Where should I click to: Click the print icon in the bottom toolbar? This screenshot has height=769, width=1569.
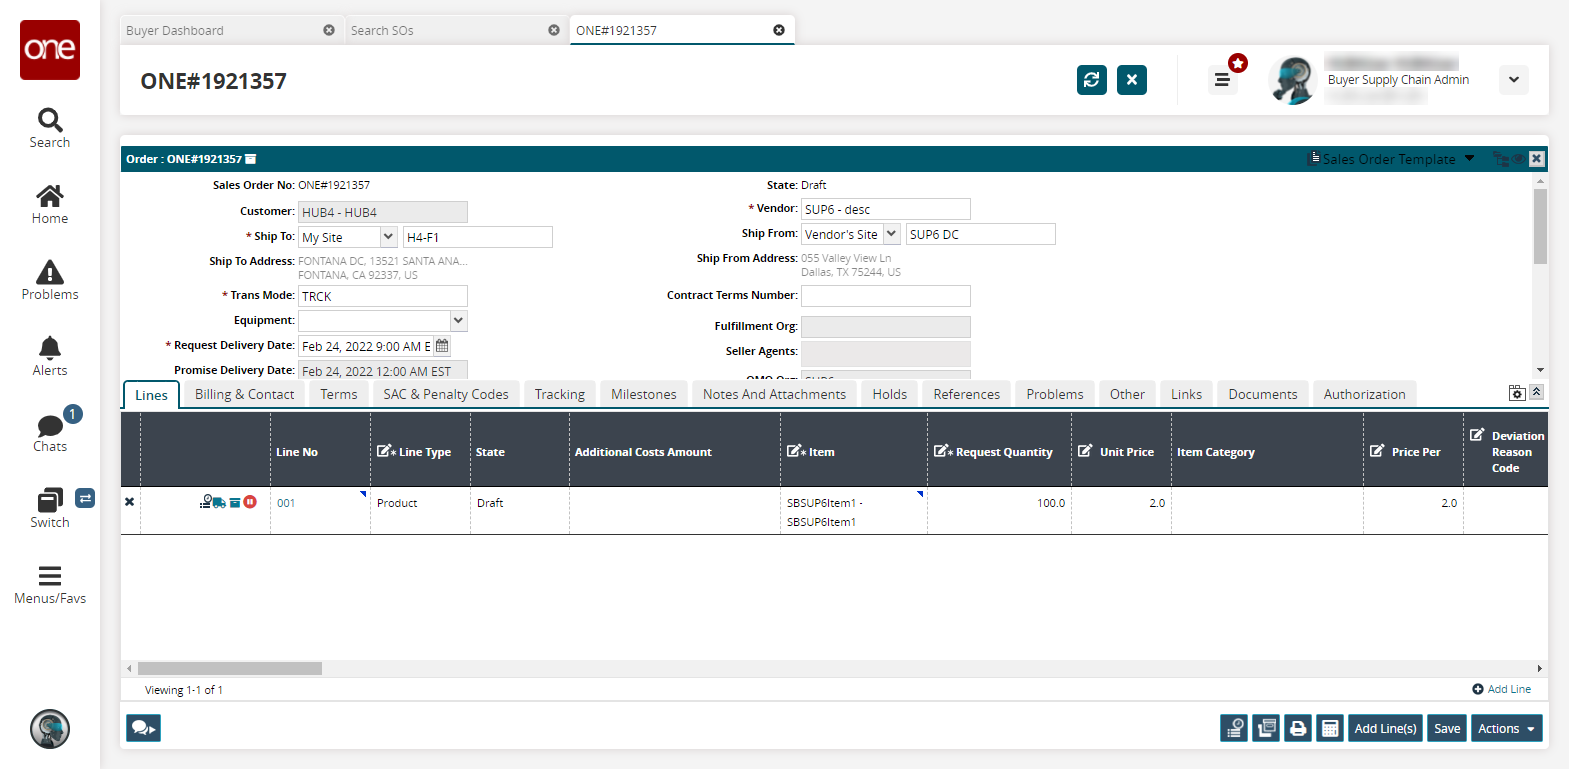pyautogui.click(x=1298, y=728)
